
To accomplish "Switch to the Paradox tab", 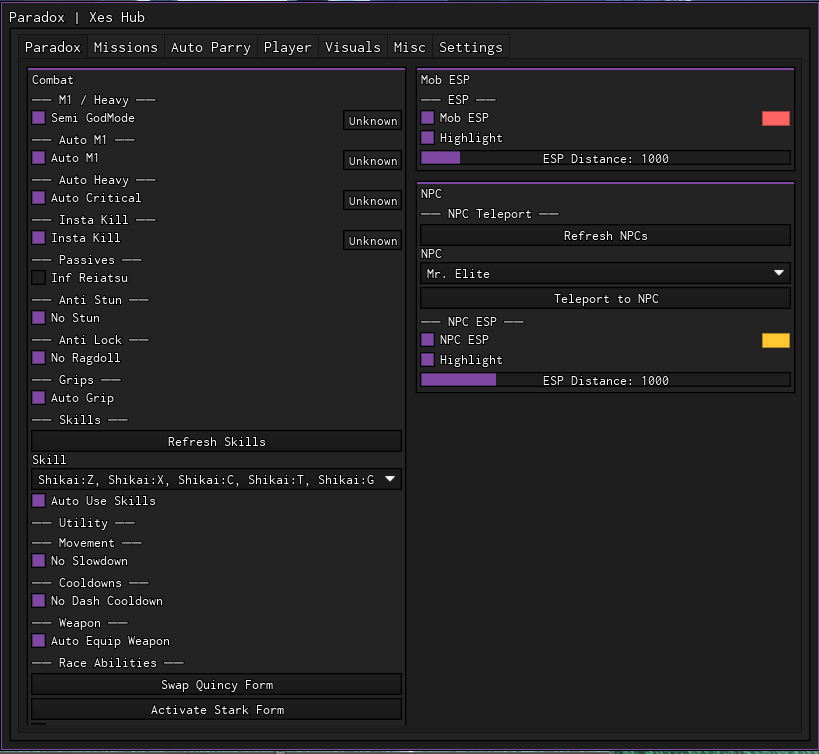I will pyautogui.click(x=53, y=48).
